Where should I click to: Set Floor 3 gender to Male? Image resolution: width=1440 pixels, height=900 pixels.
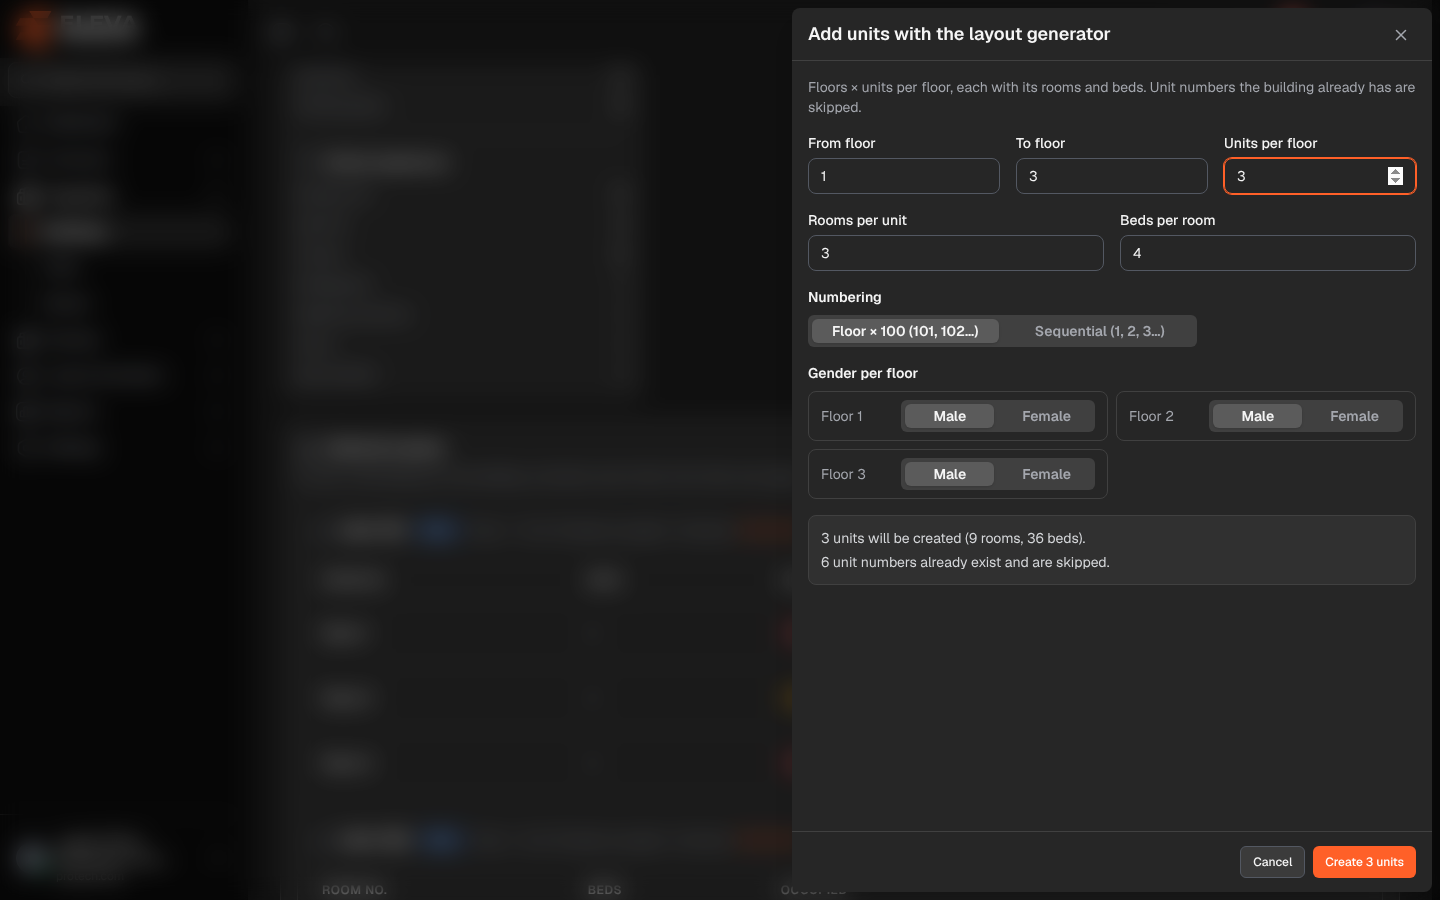coord(950,474)
